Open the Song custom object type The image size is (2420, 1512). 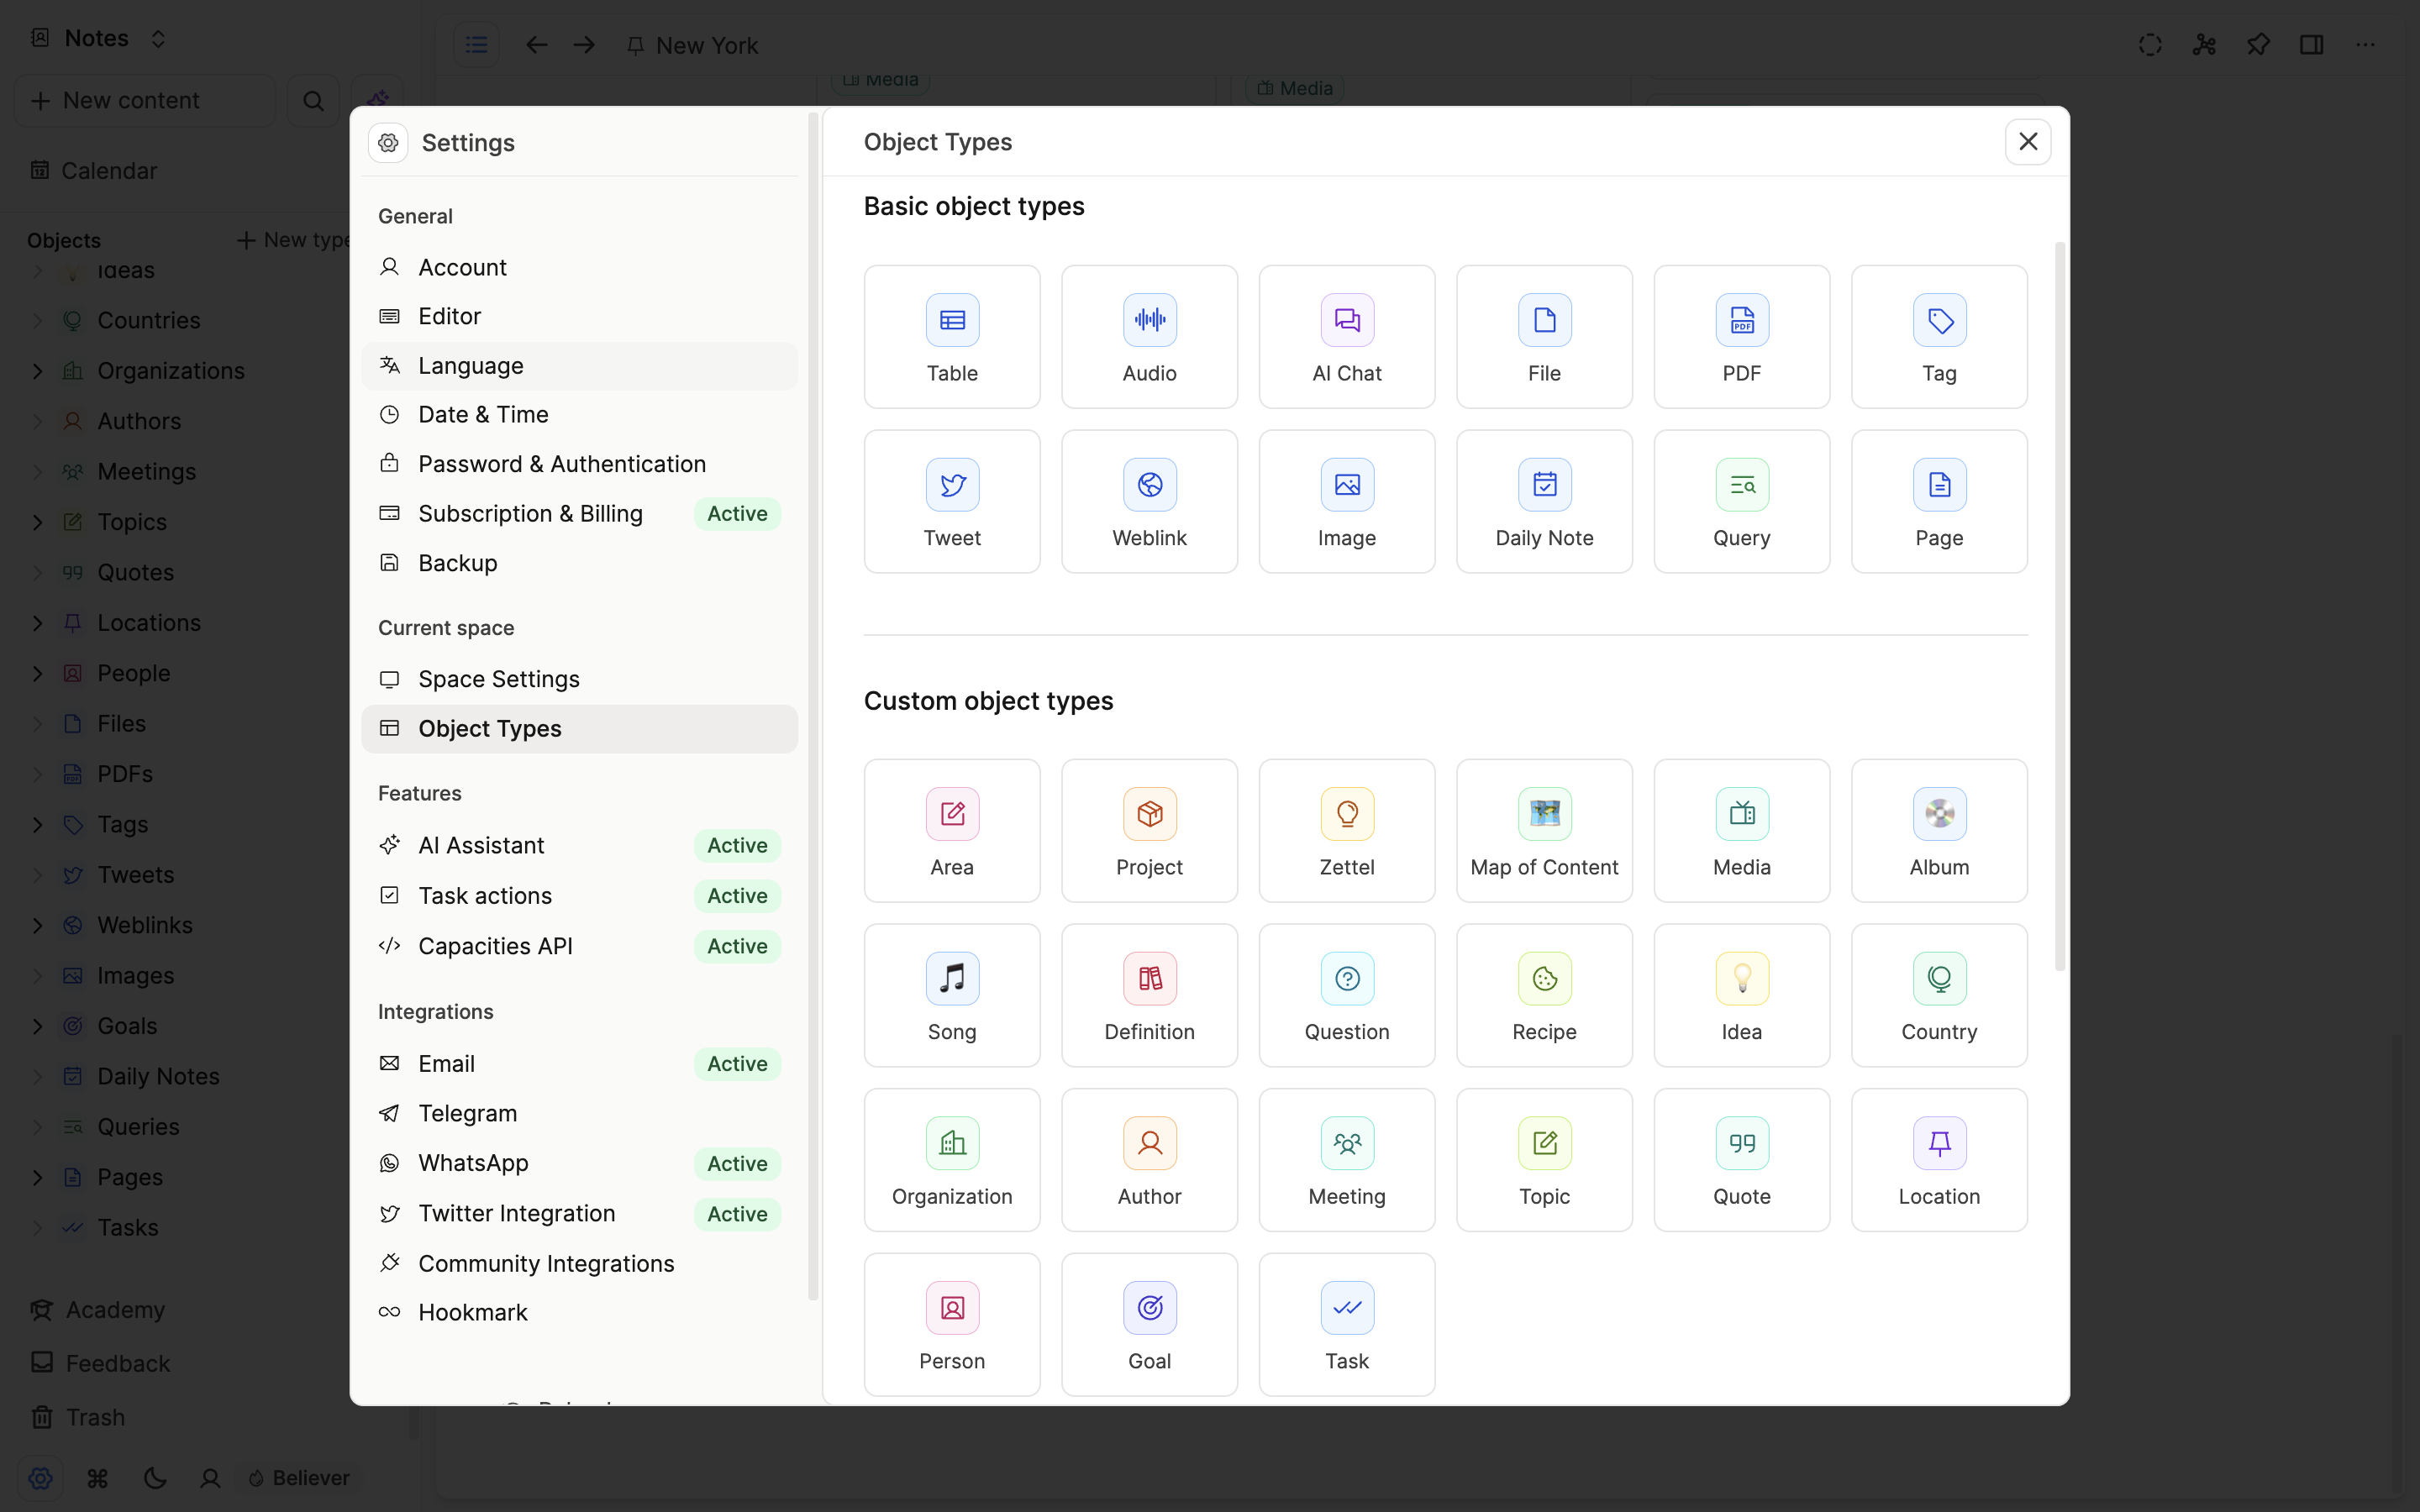[952, 995]
